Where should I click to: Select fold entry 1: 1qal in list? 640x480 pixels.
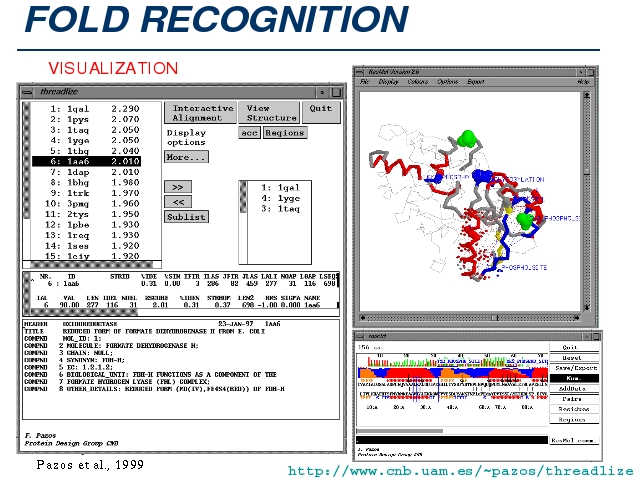point(85,108)
